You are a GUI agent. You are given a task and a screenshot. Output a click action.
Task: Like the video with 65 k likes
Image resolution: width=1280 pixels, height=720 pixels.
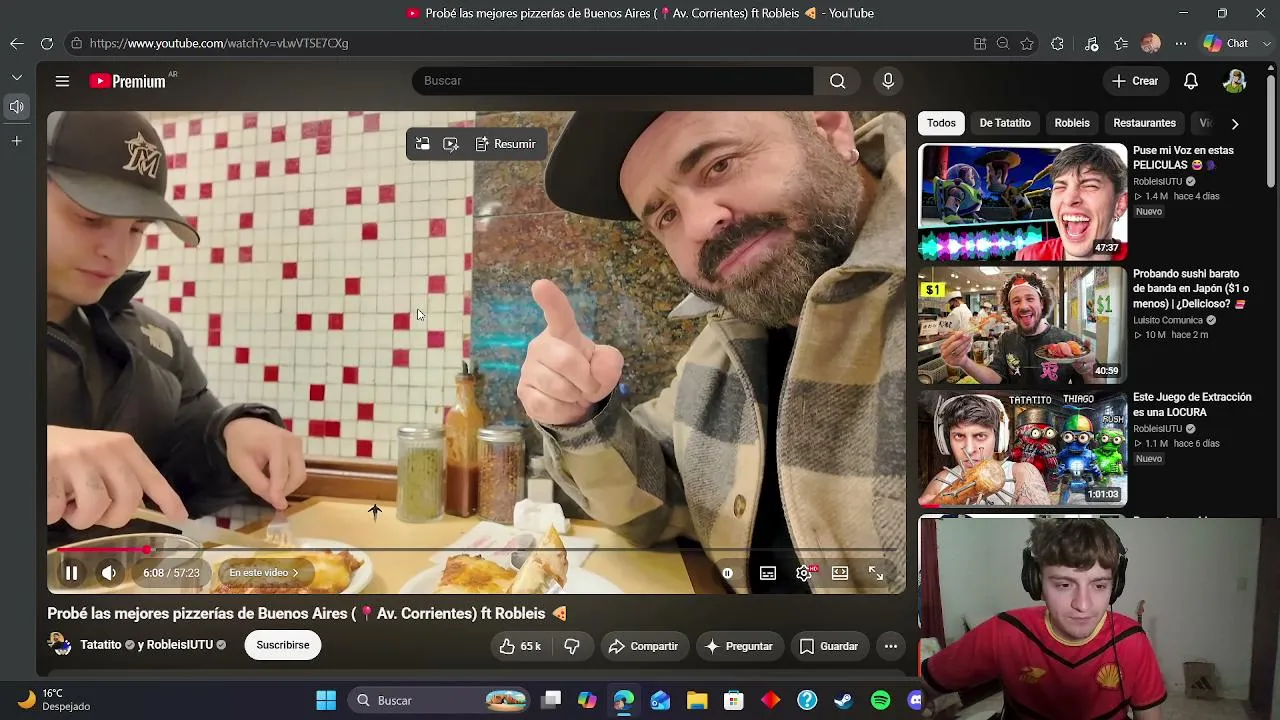[x=520, y=646]
